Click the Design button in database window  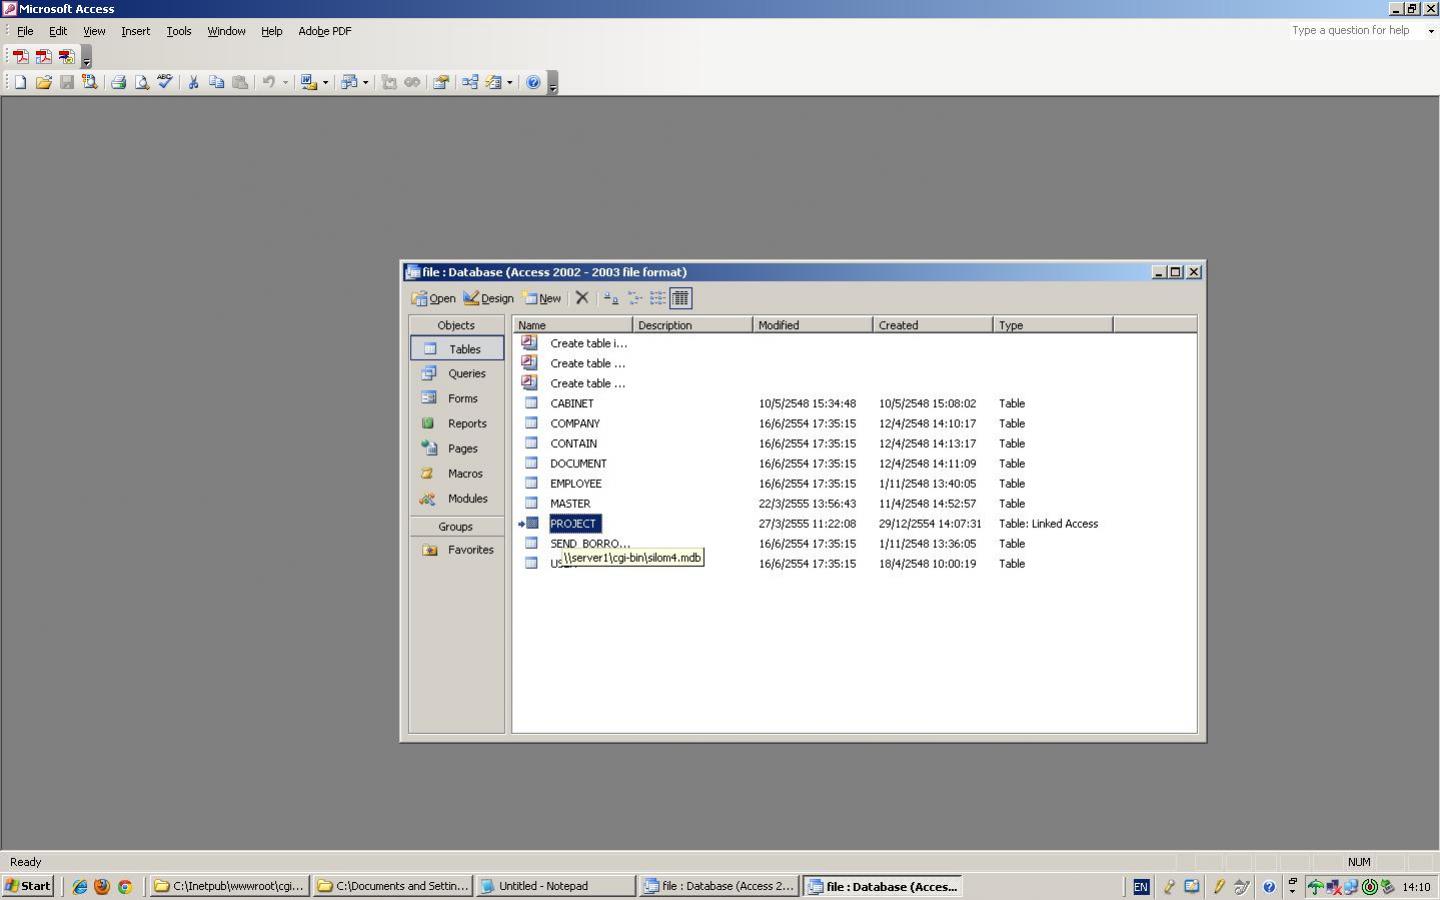click(x=488, y=298)
